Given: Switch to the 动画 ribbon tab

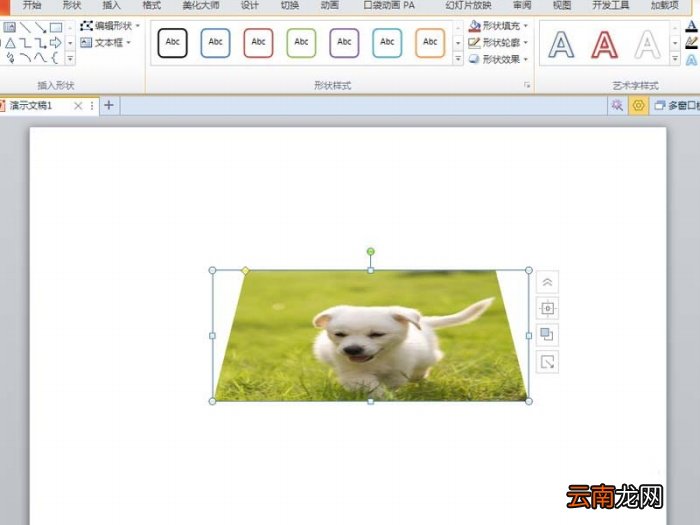Looking at the screenshot, I should (x=330, y=5).
